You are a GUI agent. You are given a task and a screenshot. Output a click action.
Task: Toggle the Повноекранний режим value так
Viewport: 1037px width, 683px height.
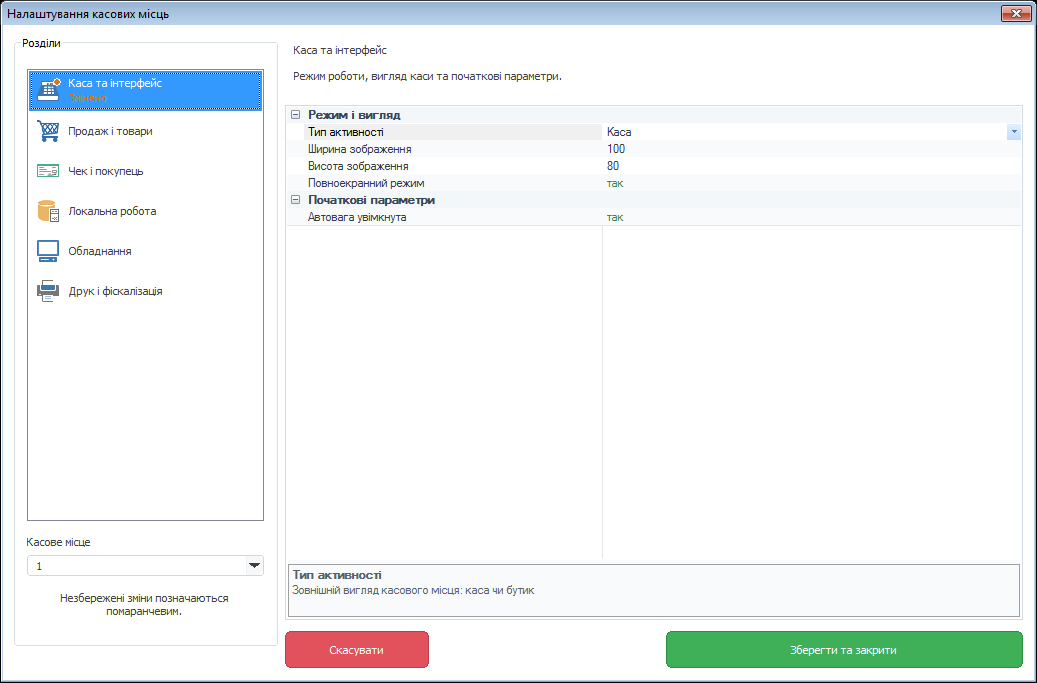615,183
